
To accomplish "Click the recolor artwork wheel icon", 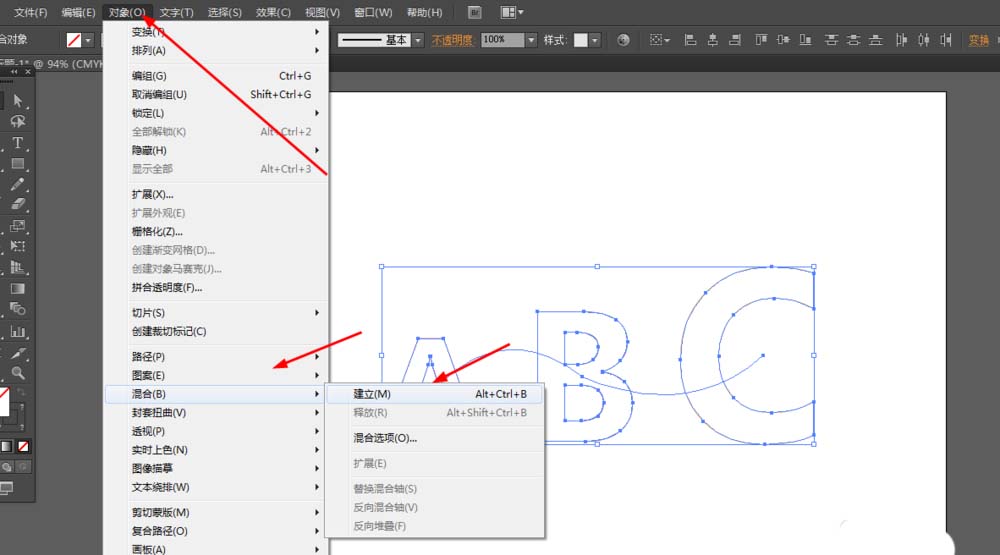I will coord(624,40).
